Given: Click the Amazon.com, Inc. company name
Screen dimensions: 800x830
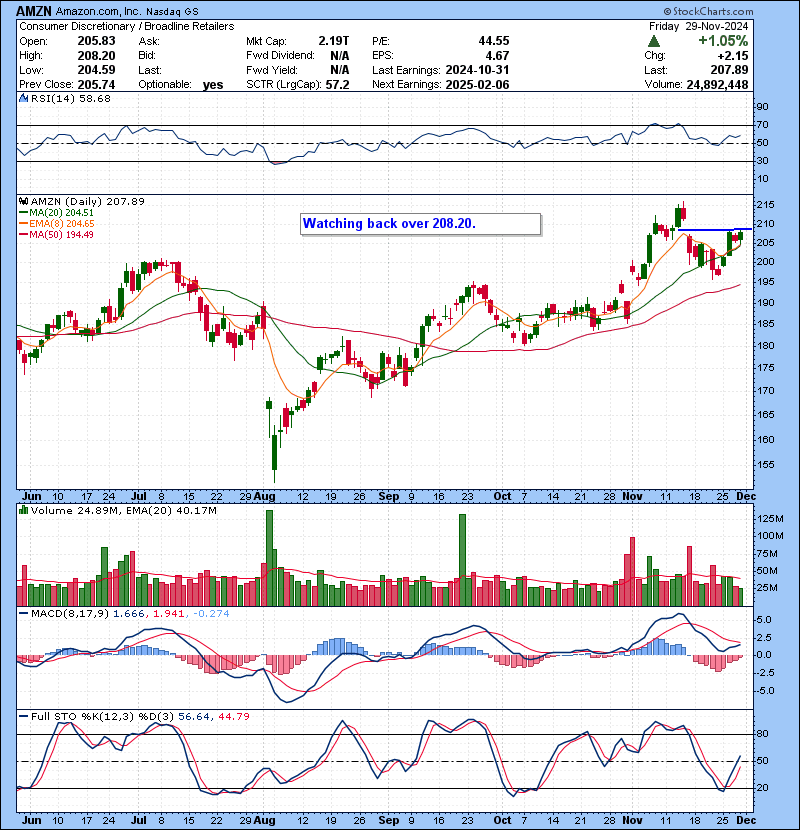Looking at the screenshot, I should [x=98, y=11].
